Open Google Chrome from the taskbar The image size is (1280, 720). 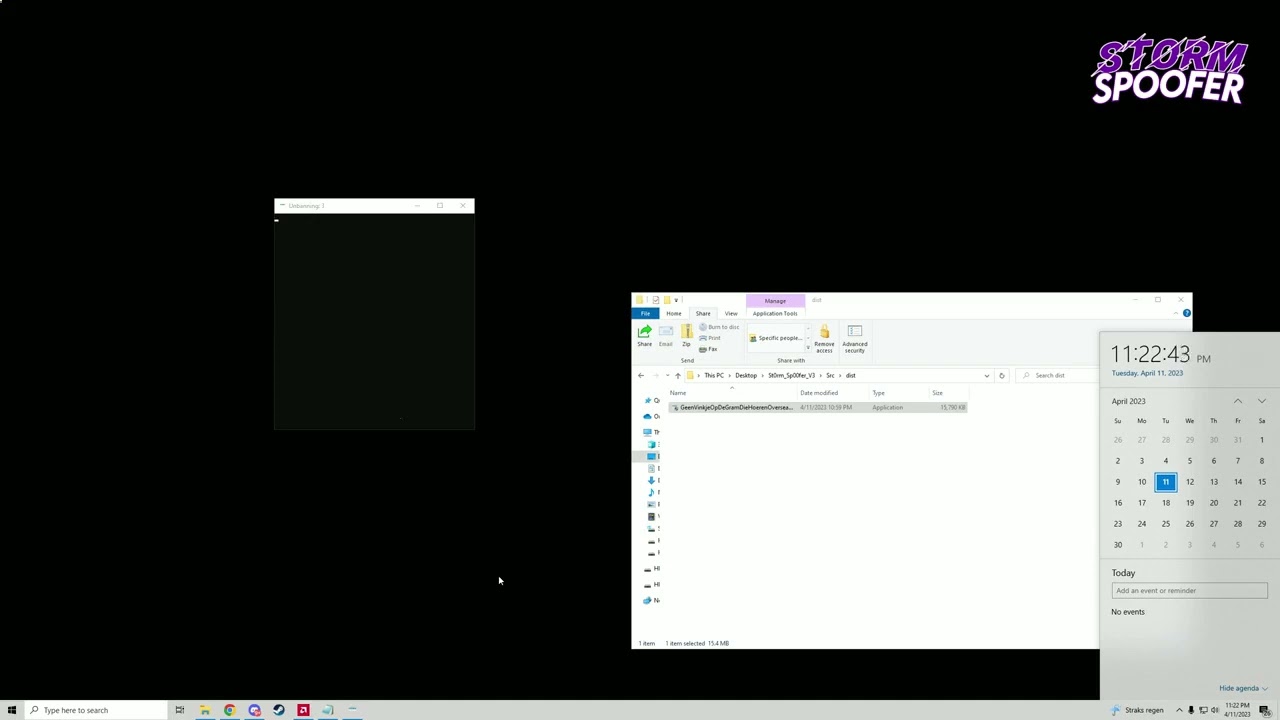point(229,710)
